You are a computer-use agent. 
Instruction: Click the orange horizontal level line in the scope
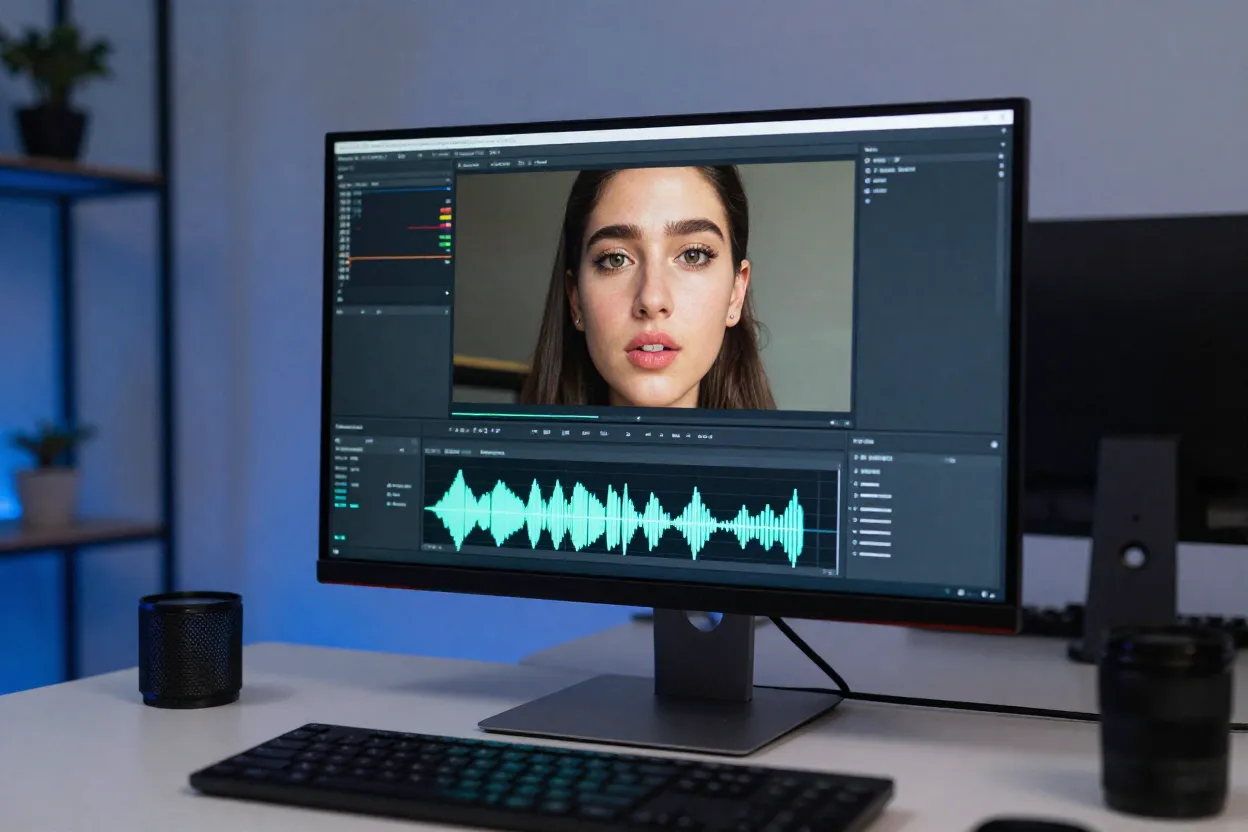pos(400,258)
